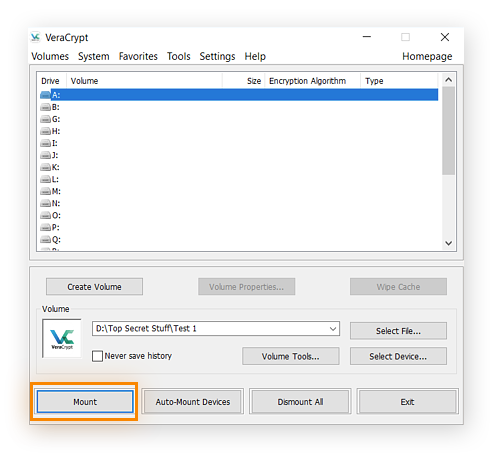Select the I: drive icon
The height and width of the screenshot is (453, 492).
(45, 143)
